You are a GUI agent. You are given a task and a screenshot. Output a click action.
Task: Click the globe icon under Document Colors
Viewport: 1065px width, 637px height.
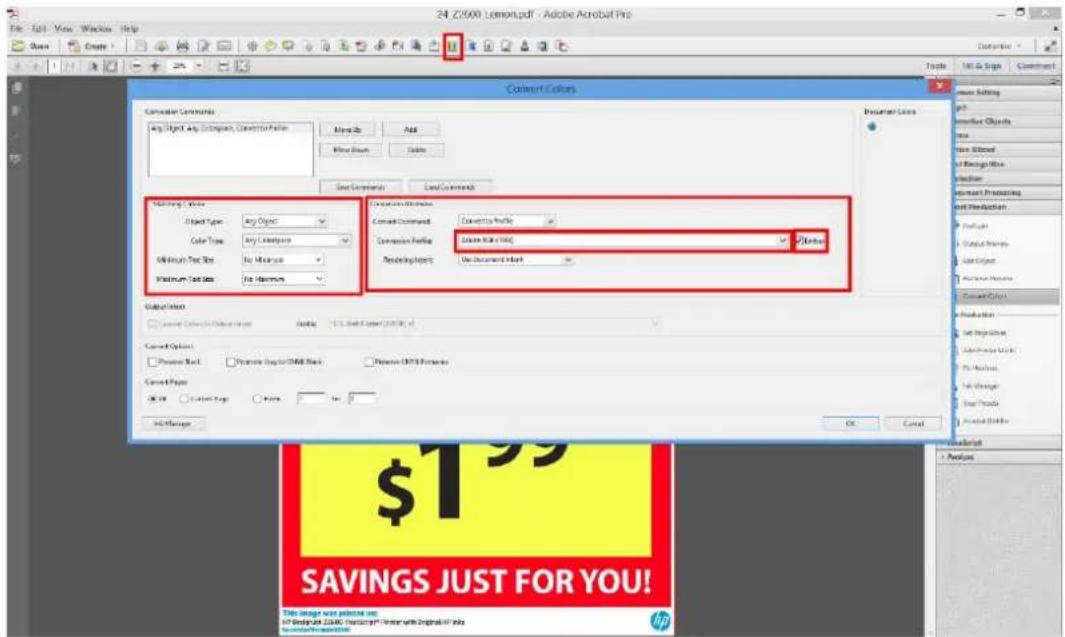[x=871, y=127]
